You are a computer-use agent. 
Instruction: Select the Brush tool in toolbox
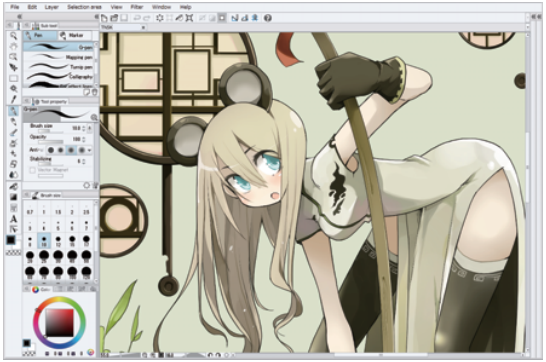coord(14,132)
